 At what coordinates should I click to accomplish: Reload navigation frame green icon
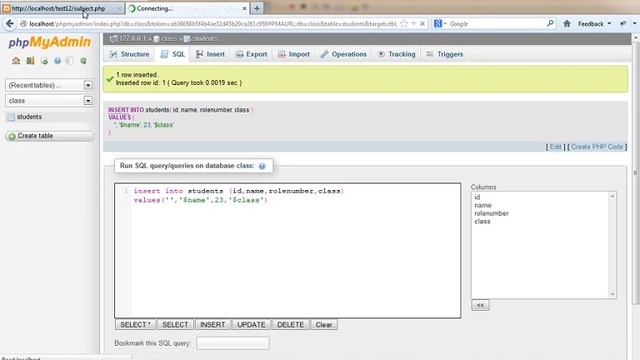pos(83,61)
